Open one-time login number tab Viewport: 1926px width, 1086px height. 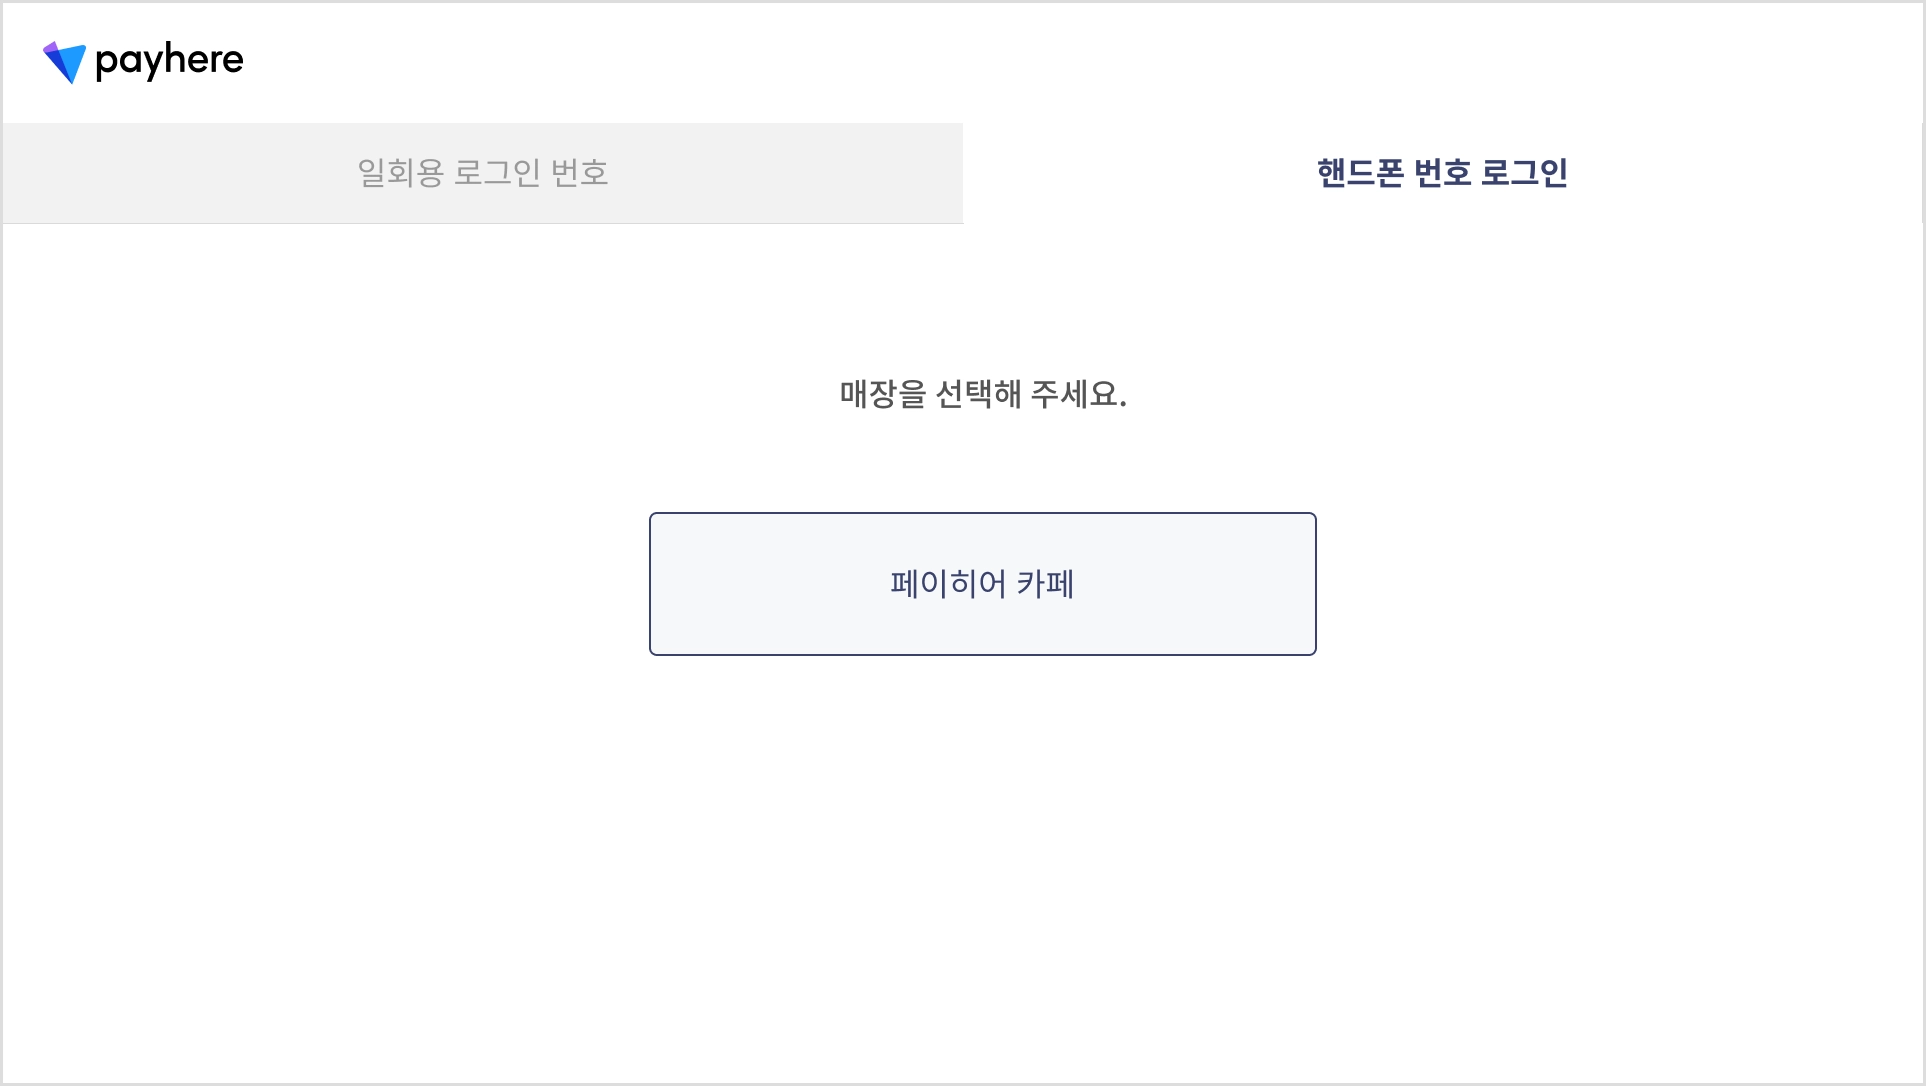[483, 173]
